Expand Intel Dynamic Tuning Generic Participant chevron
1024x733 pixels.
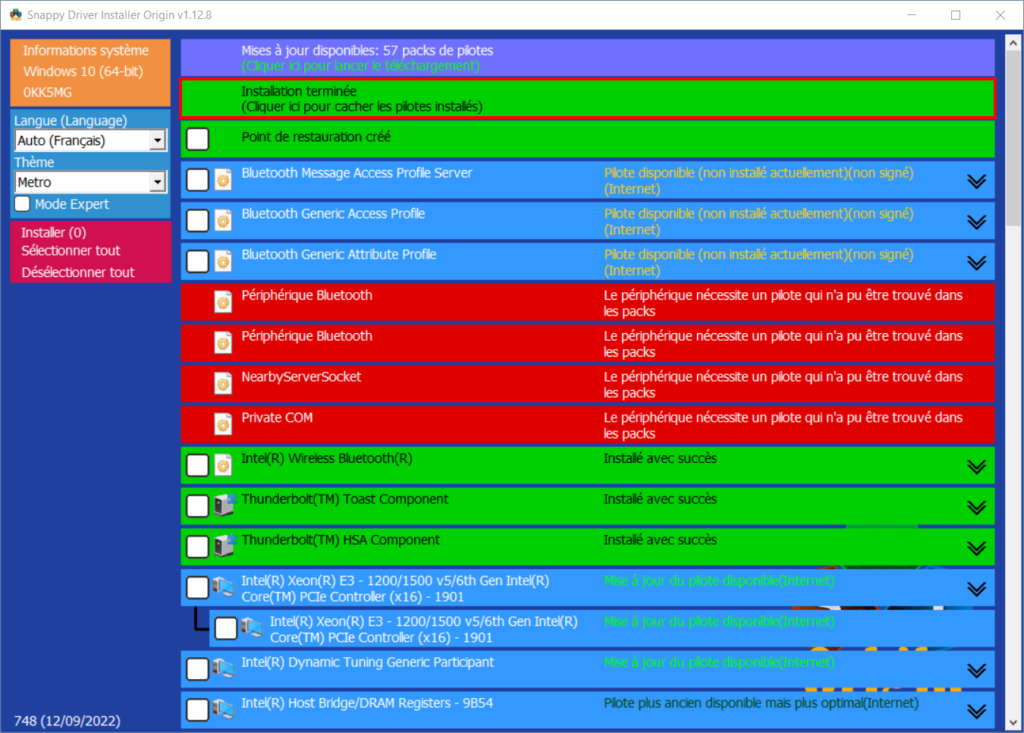pyautogui.click(x=976, y=670)
